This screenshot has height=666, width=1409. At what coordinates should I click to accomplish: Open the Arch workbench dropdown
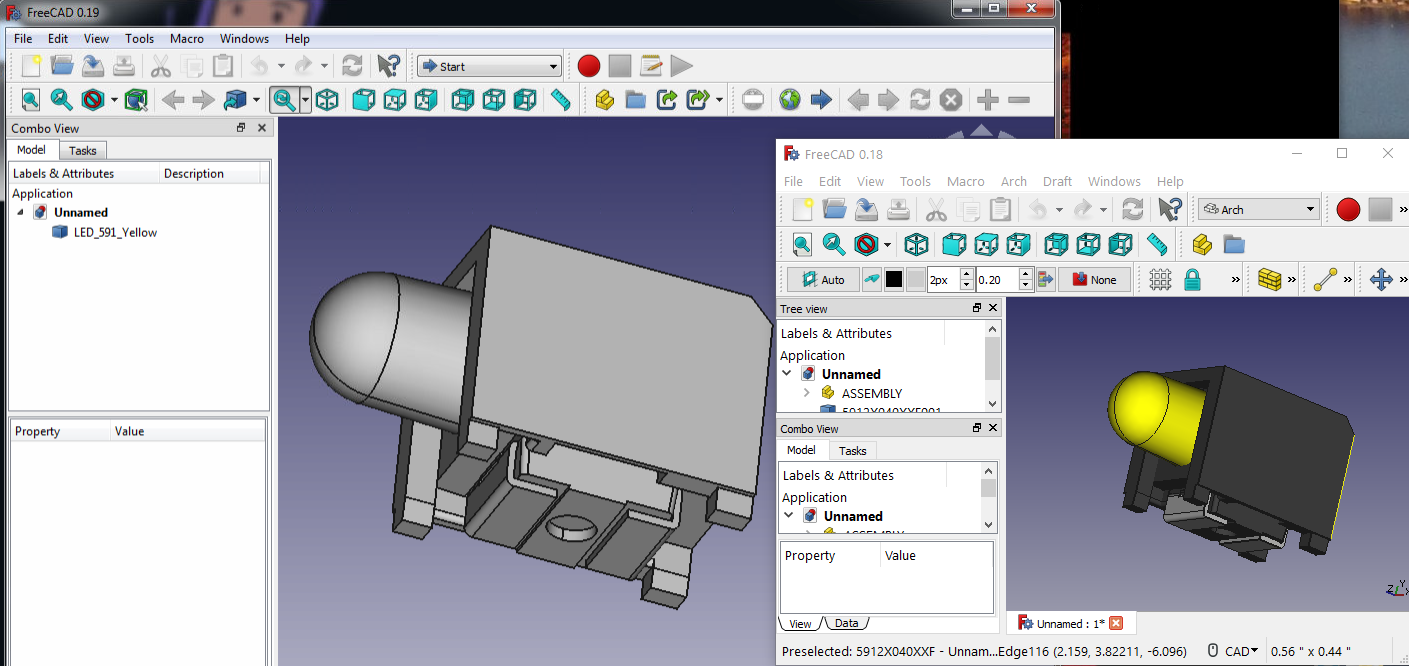point(1258,209)
